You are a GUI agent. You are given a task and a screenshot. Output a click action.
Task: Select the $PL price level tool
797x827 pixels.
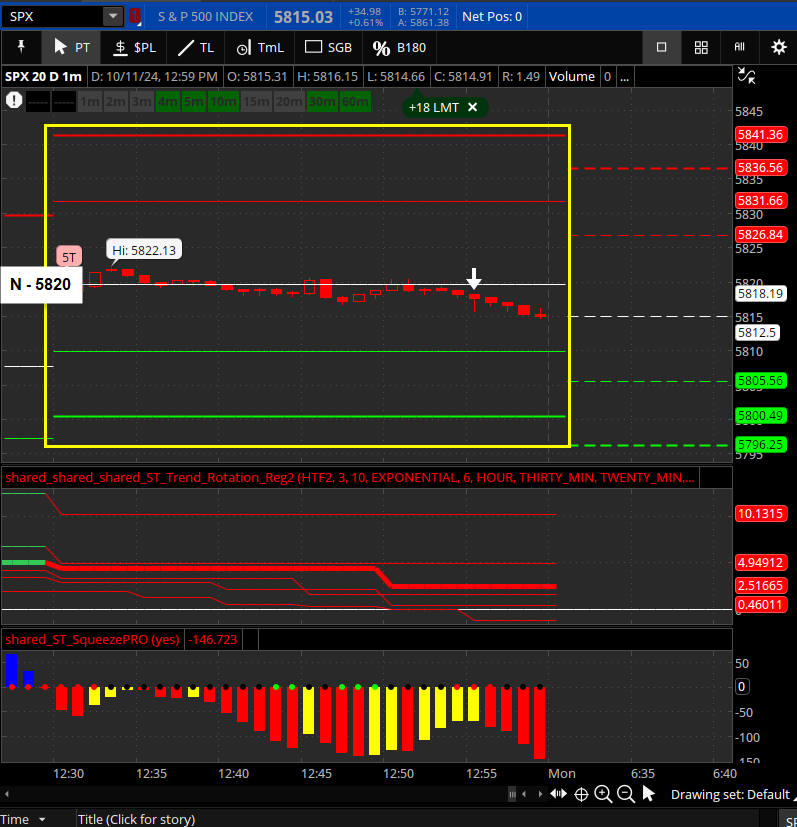pos(134,47)
